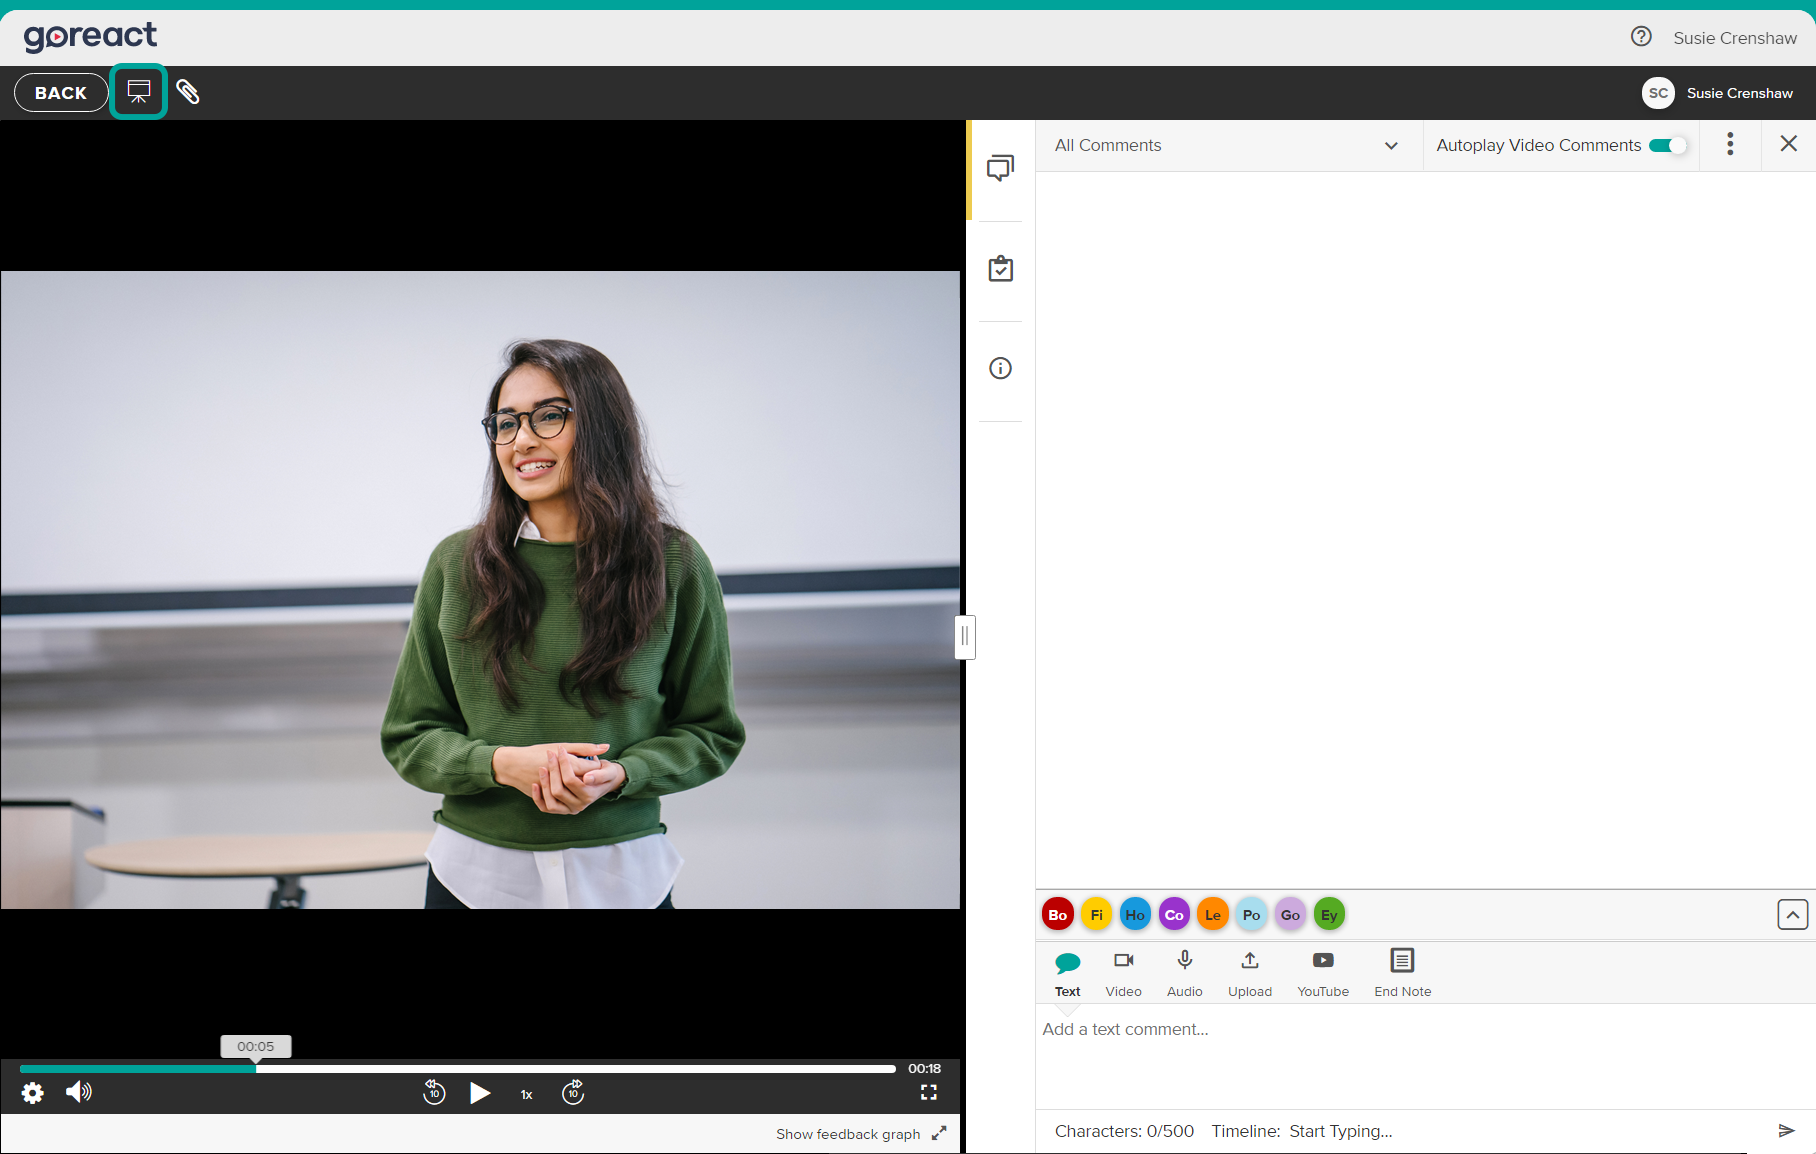
Task: Mute the video volume
Action: (x=78, y=1092)
